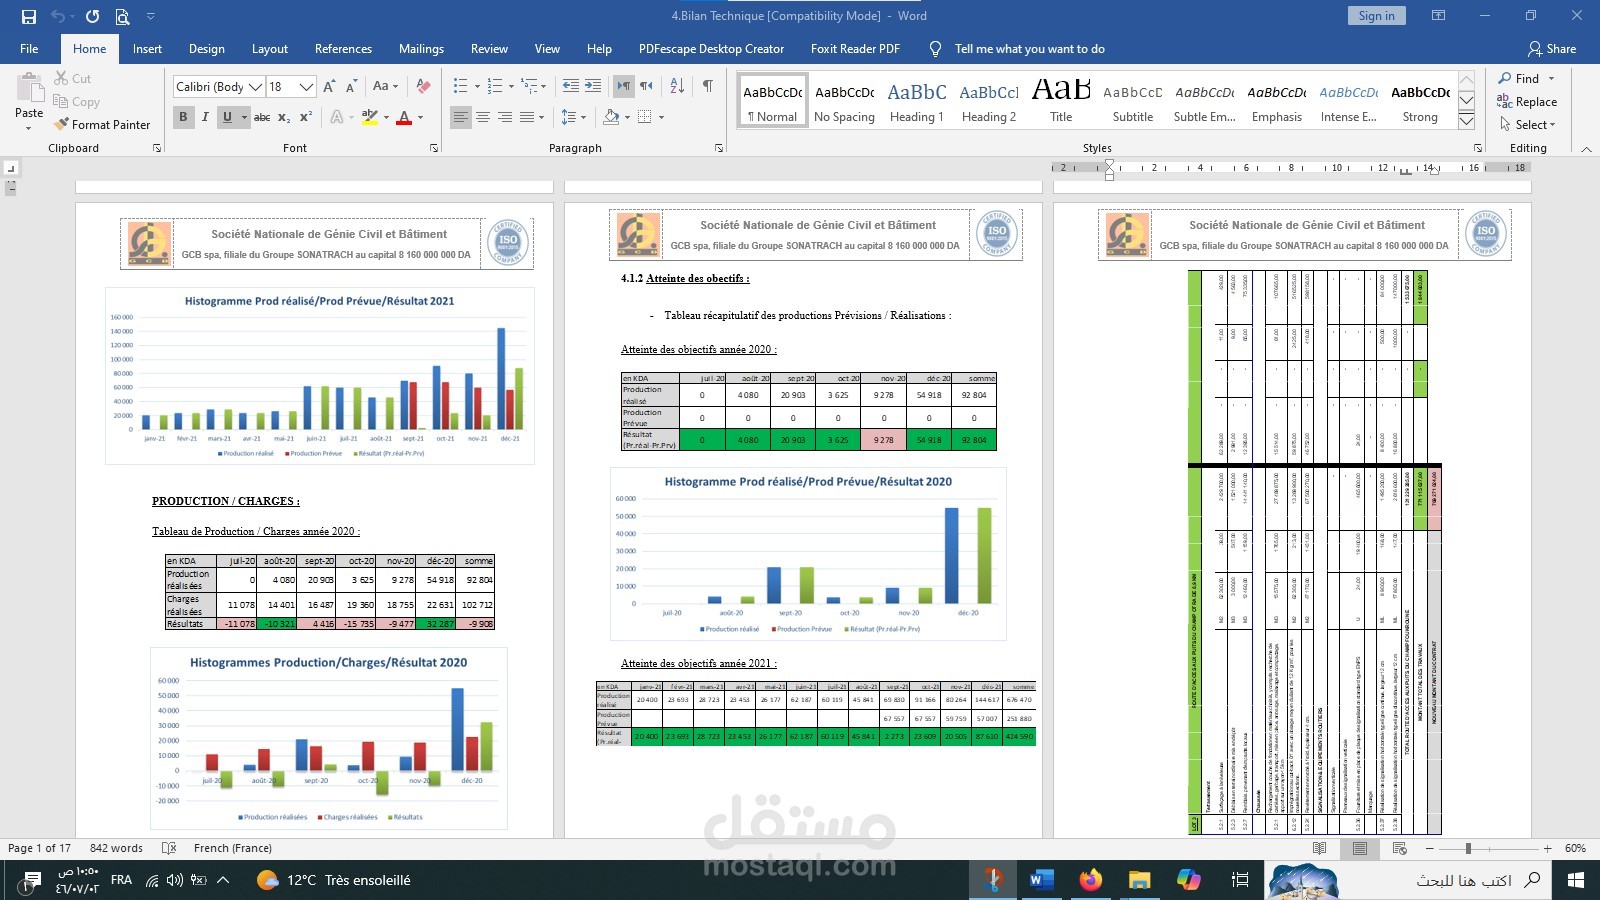The image size is (1600, 900).
Task: Switch to Web Layout view in status bar
Action: click(1400, 848)
